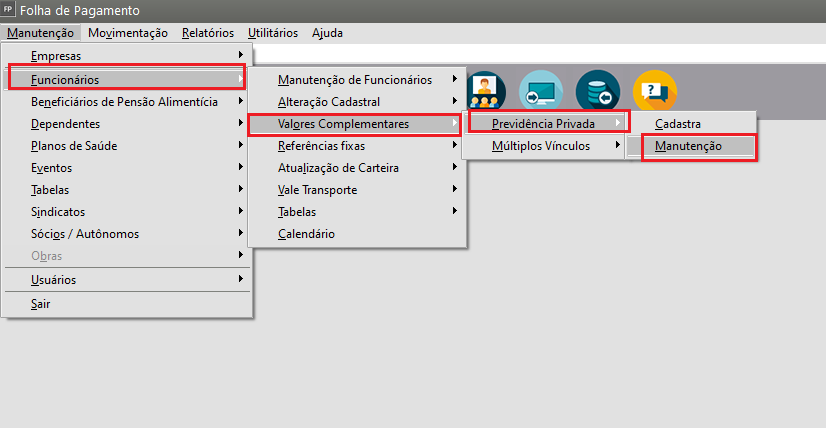
Task: Open the Utilitários menu
Action: tap(273, 33)
